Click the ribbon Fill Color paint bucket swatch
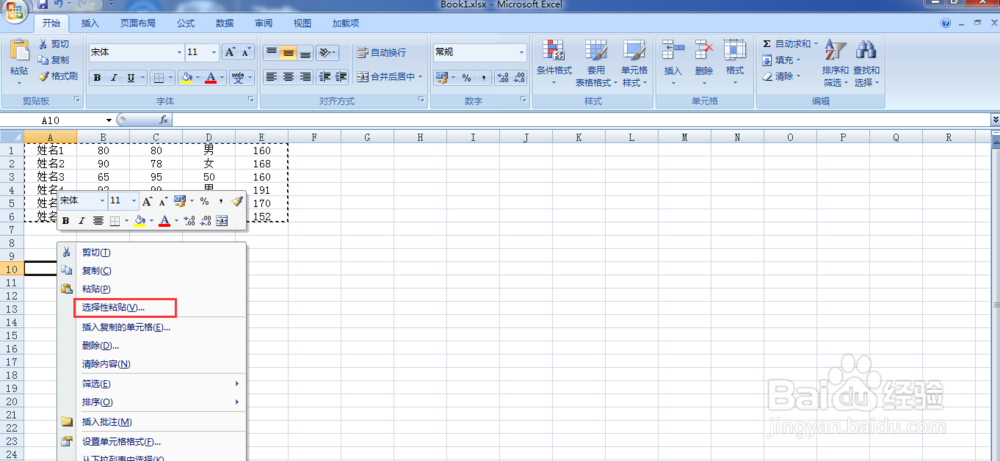Viewport: 1000px width, 461px height. point(187,78)
